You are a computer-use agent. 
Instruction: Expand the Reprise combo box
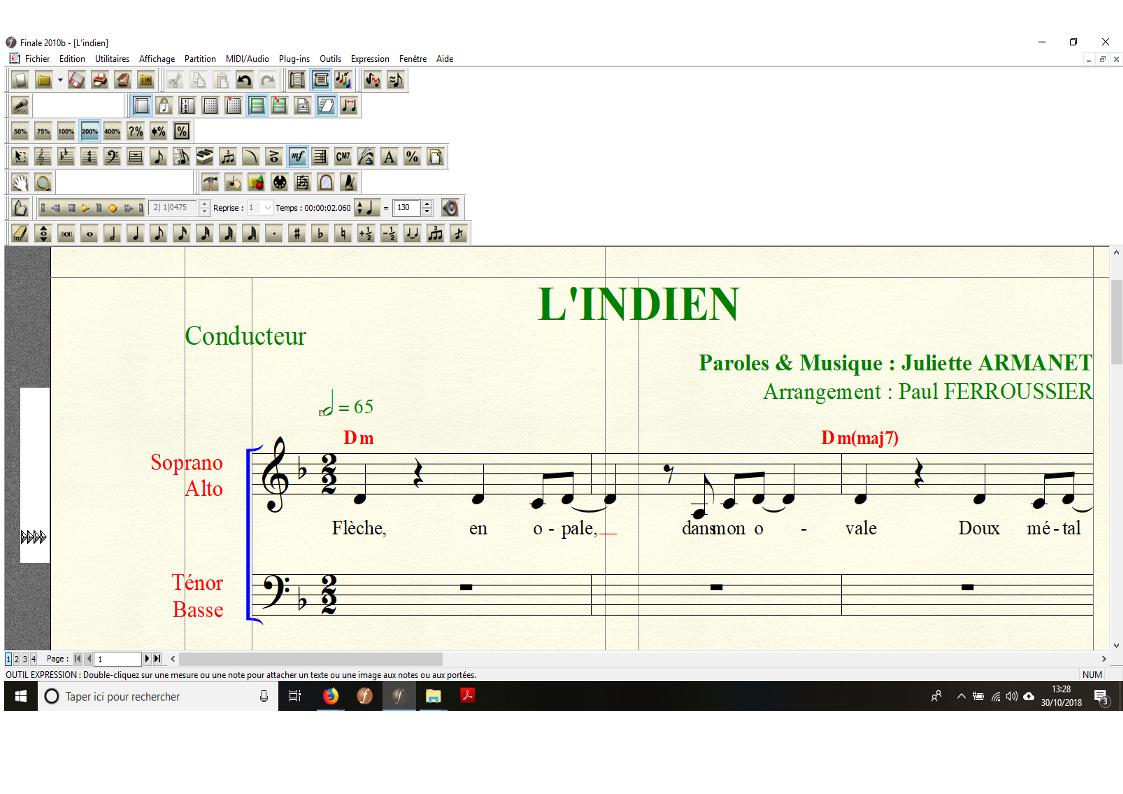pyautogui.click(x=267, y=208)
